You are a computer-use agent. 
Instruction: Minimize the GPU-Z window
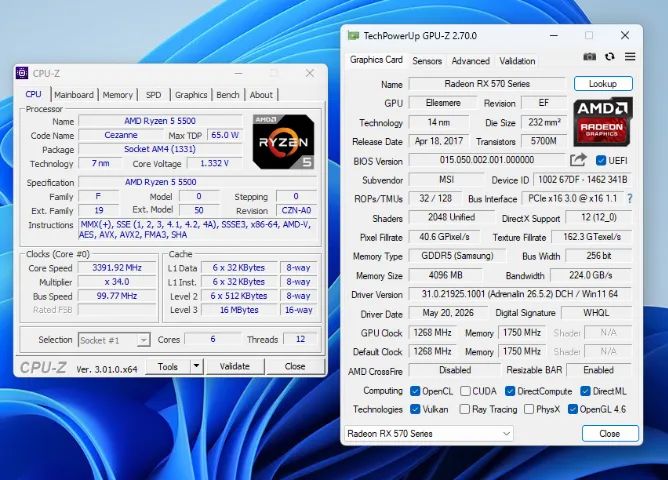554,35
